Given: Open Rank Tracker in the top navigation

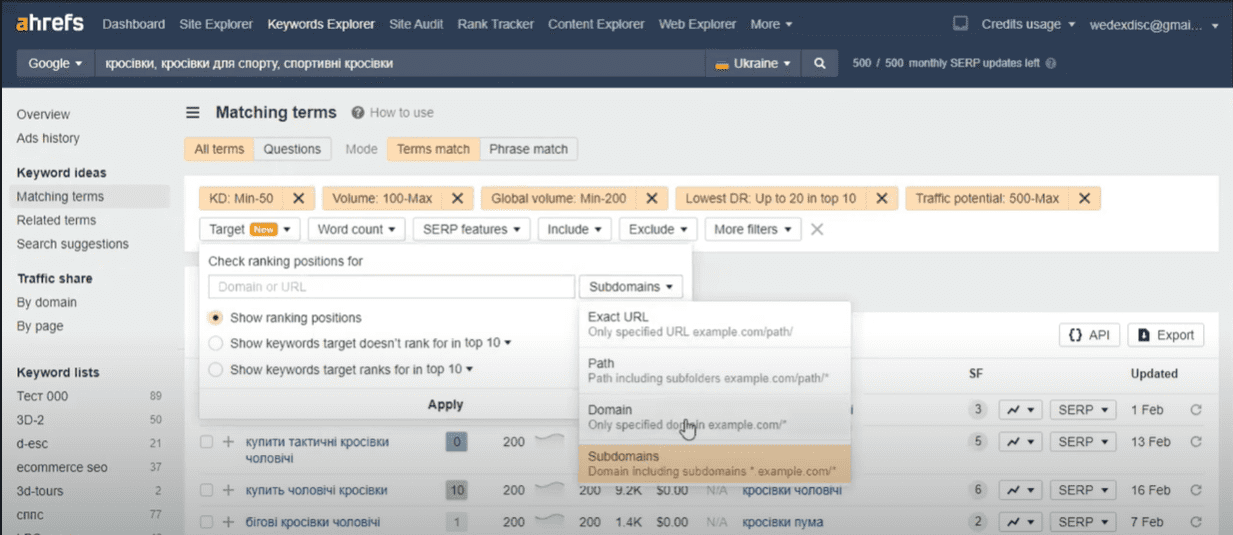Looking at the screenshot, I should [x=497, y=24].
